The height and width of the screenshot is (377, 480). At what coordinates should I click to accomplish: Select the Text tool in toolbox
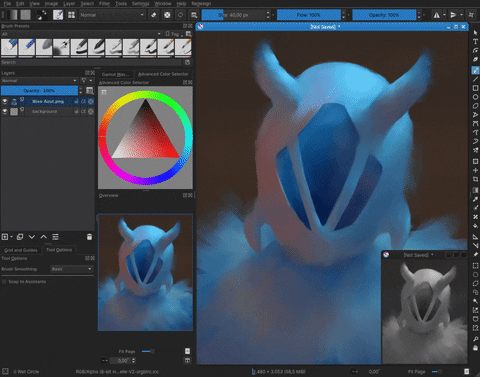point(475,42)
